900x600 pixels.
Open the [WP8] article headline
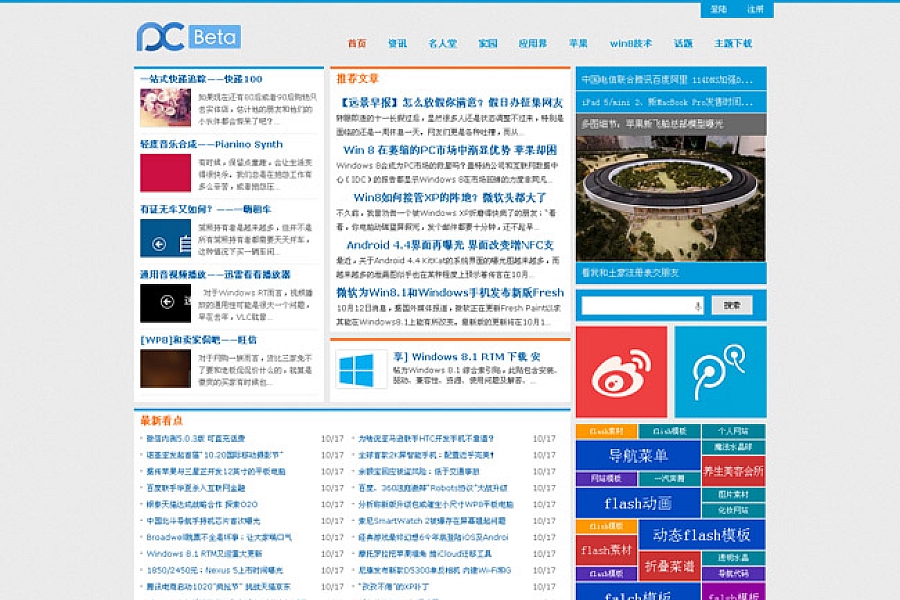(198, 340)
